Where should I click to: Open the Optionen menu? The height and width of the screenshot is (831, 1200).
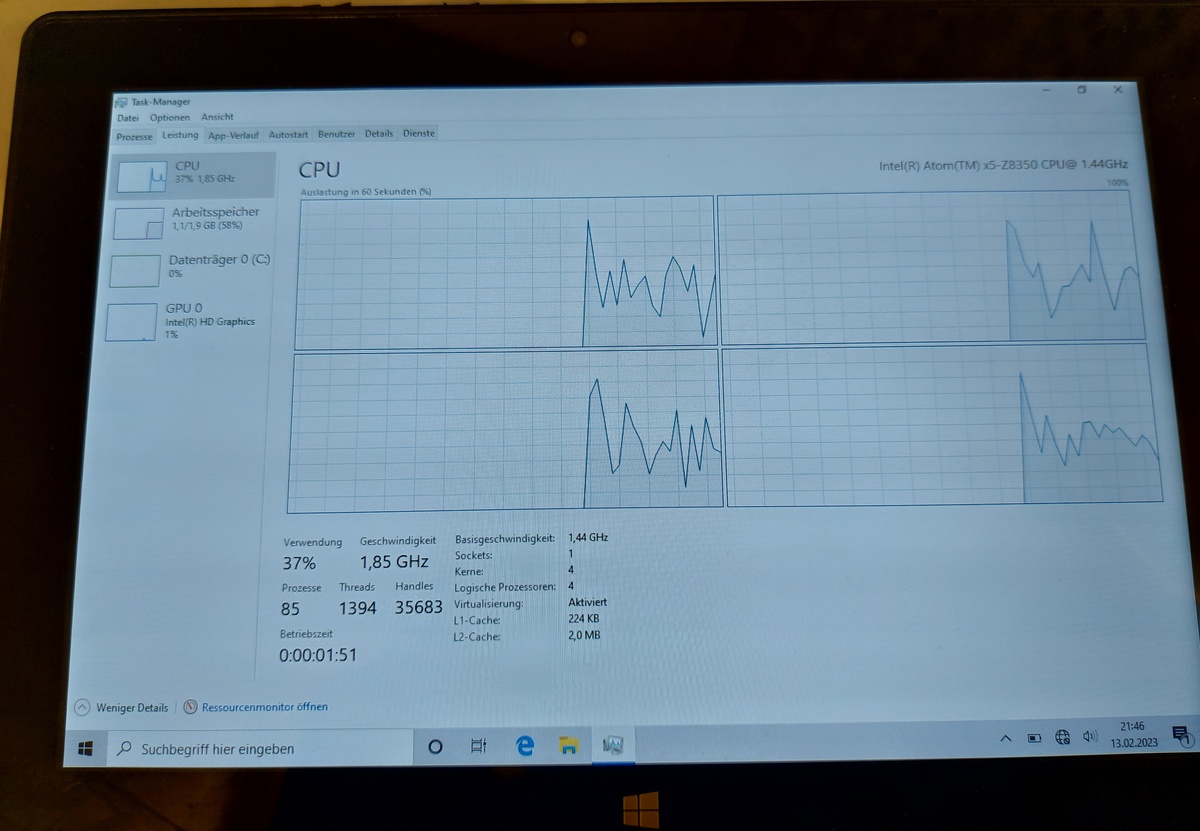[x=170, y=117]
